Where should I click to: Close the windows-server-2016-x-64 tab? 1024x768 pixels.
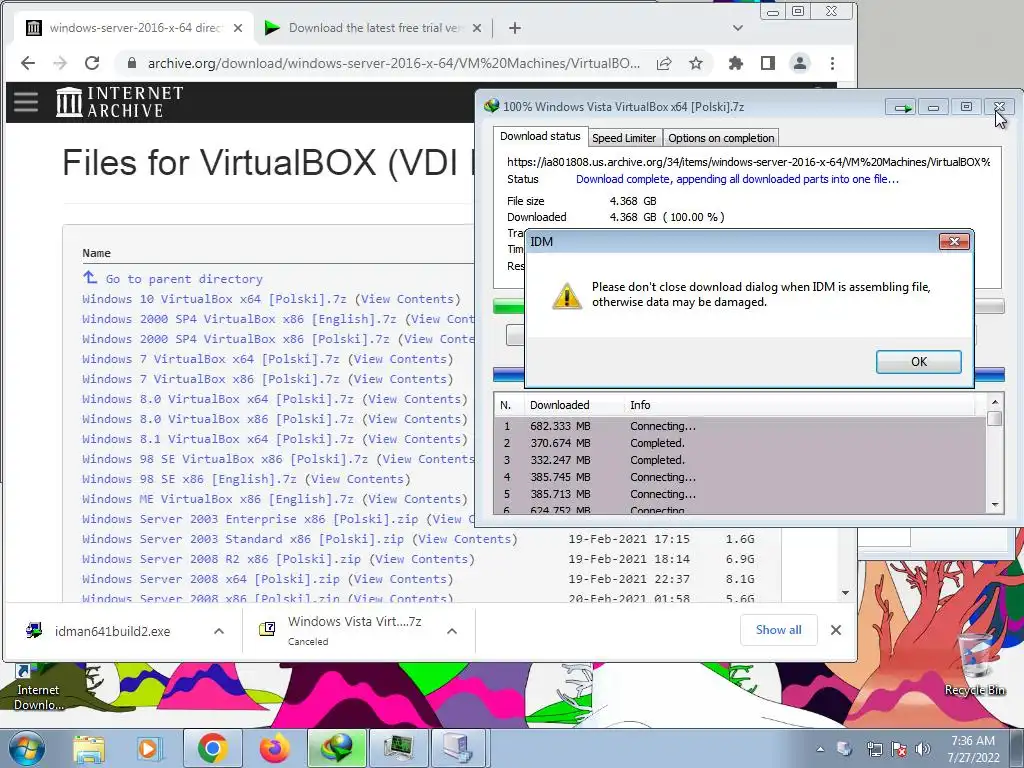[238, 28]
